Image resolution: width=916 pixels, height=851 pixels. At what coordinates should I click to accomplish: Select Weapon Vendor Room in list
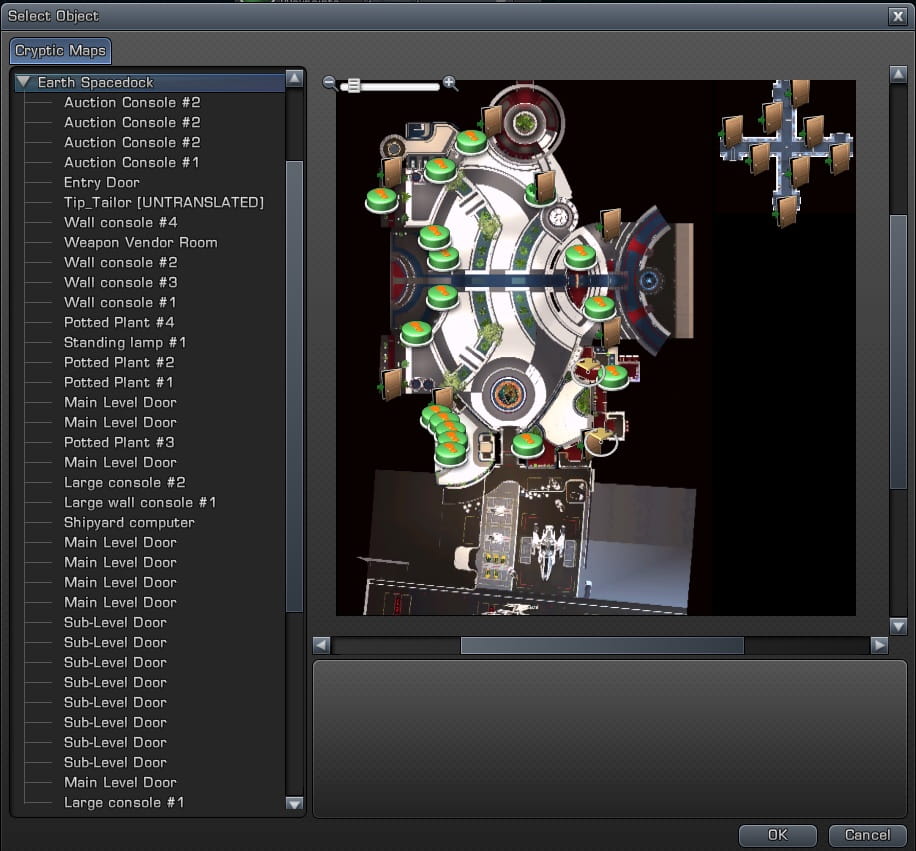click(x=140, y=242)
